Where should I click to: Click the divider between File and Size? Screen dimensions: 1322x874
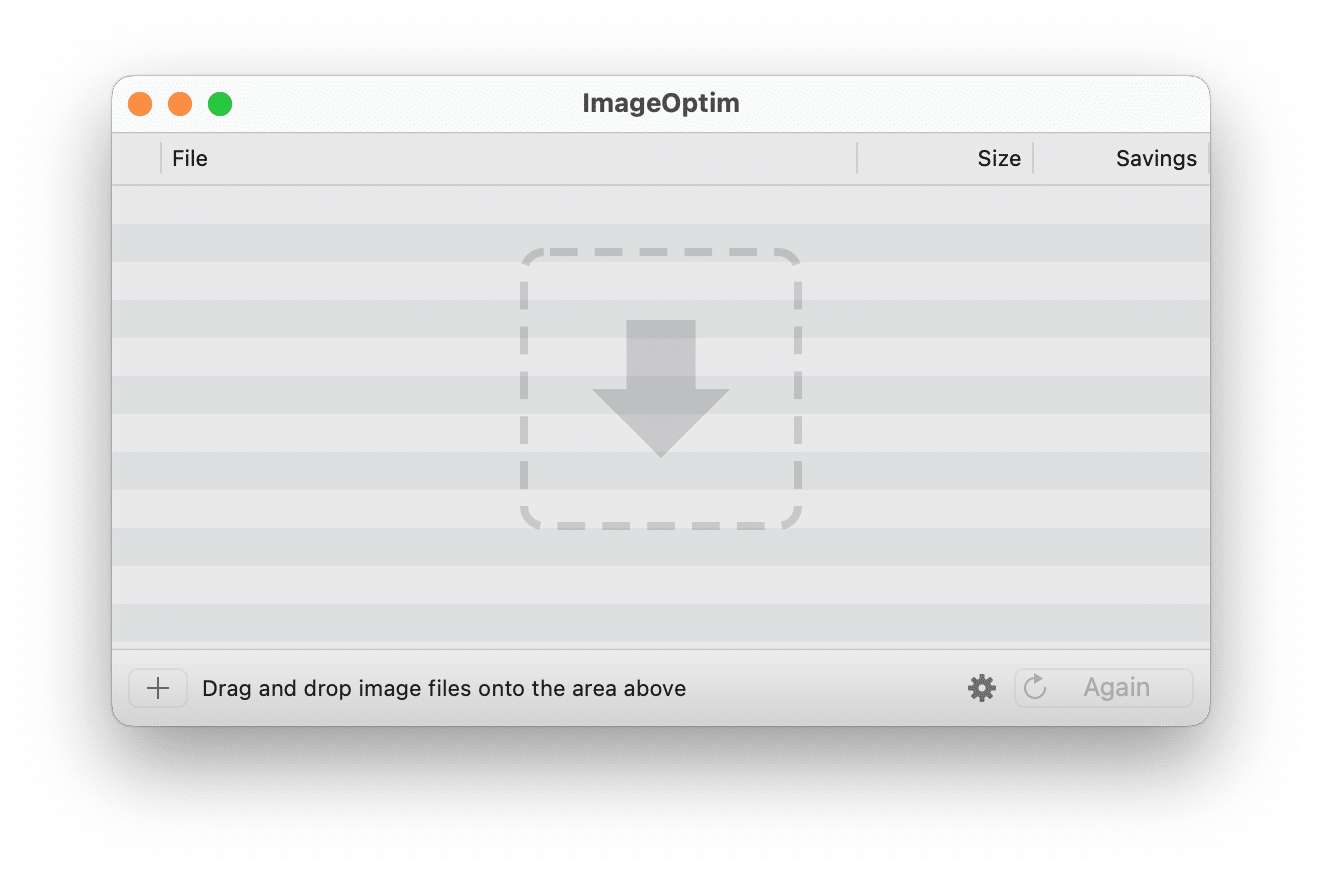click(x=856, y=158)
